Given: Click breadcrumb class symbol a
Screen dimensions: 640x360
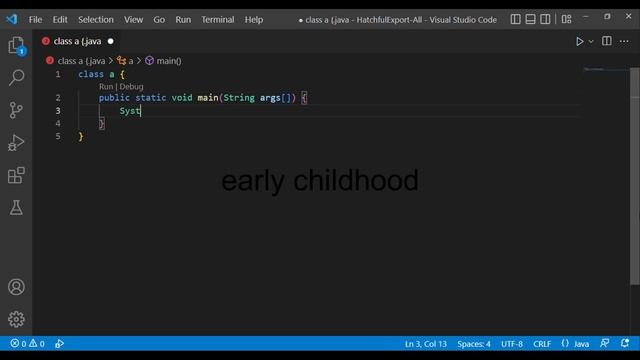Looking at the screenshot, I should pos(131,61).
